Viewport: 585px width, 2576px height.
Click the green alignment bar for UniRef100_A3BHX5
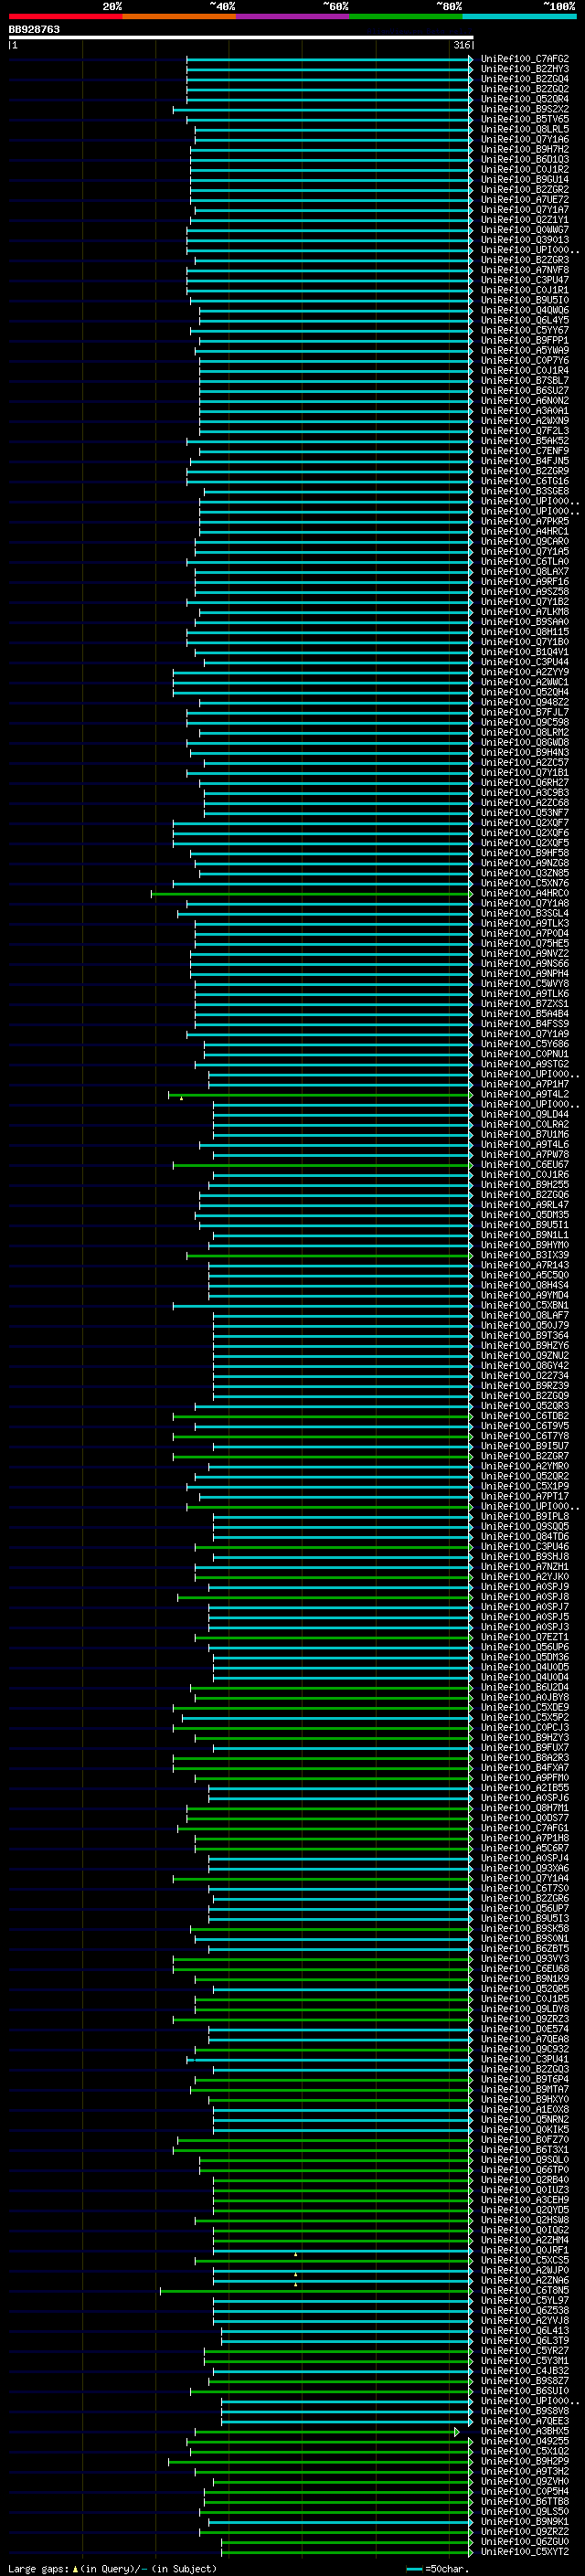click(x=328, y=2431)
